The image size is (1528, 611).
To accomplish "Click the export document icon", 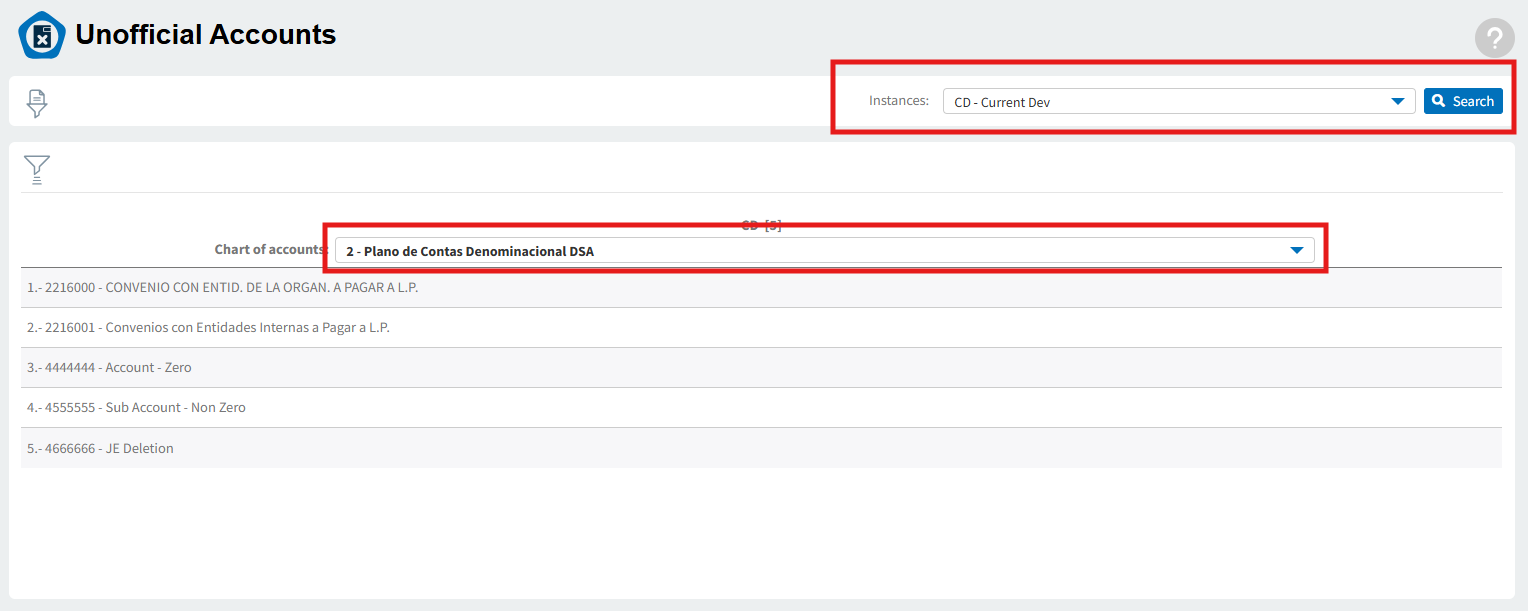I will 37,103.
